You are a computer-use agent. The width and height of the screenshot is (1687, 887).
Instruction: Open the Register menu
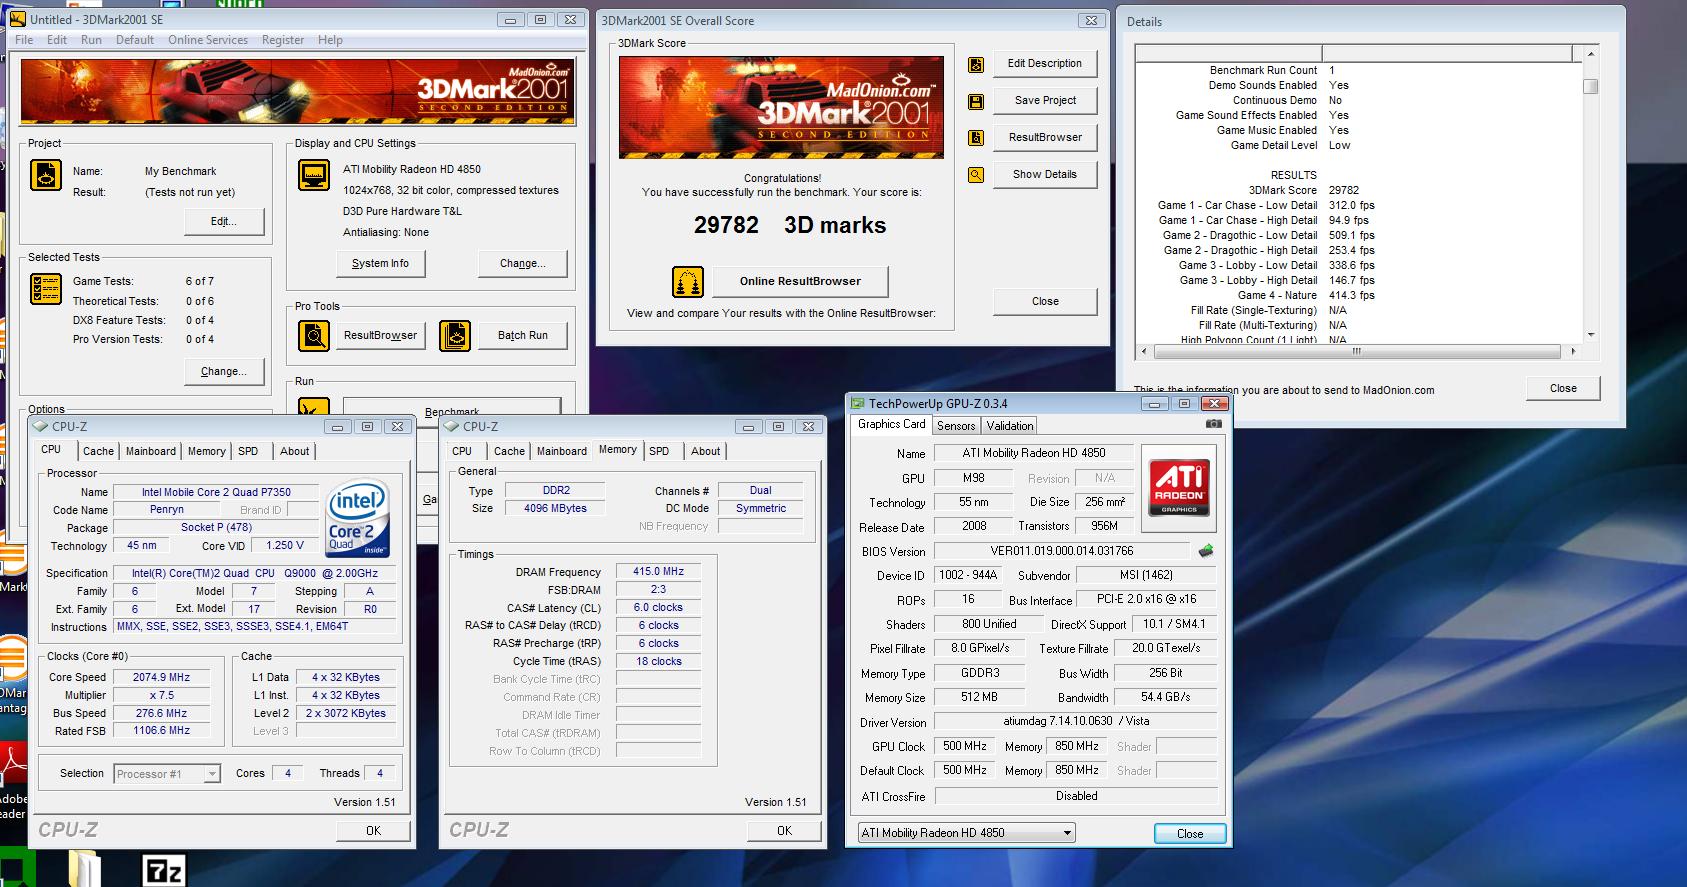click(283, 40)
